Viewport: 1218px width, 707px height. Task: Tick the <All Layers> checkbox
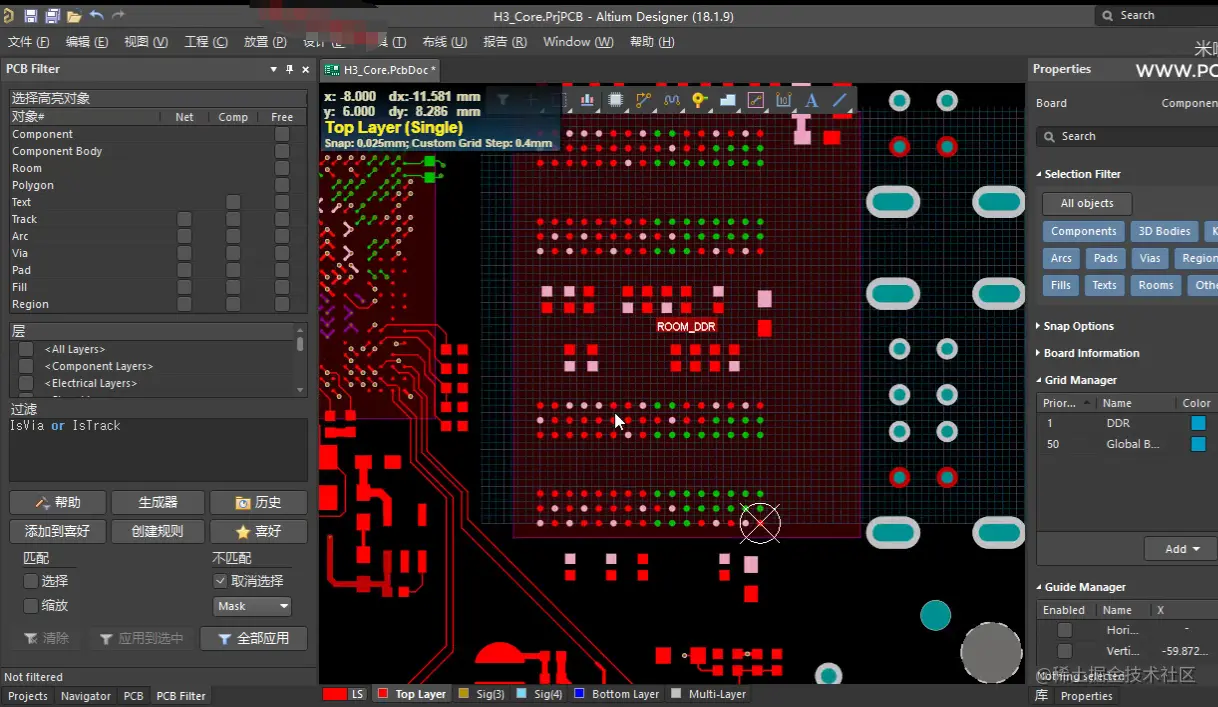coord(26,349)
